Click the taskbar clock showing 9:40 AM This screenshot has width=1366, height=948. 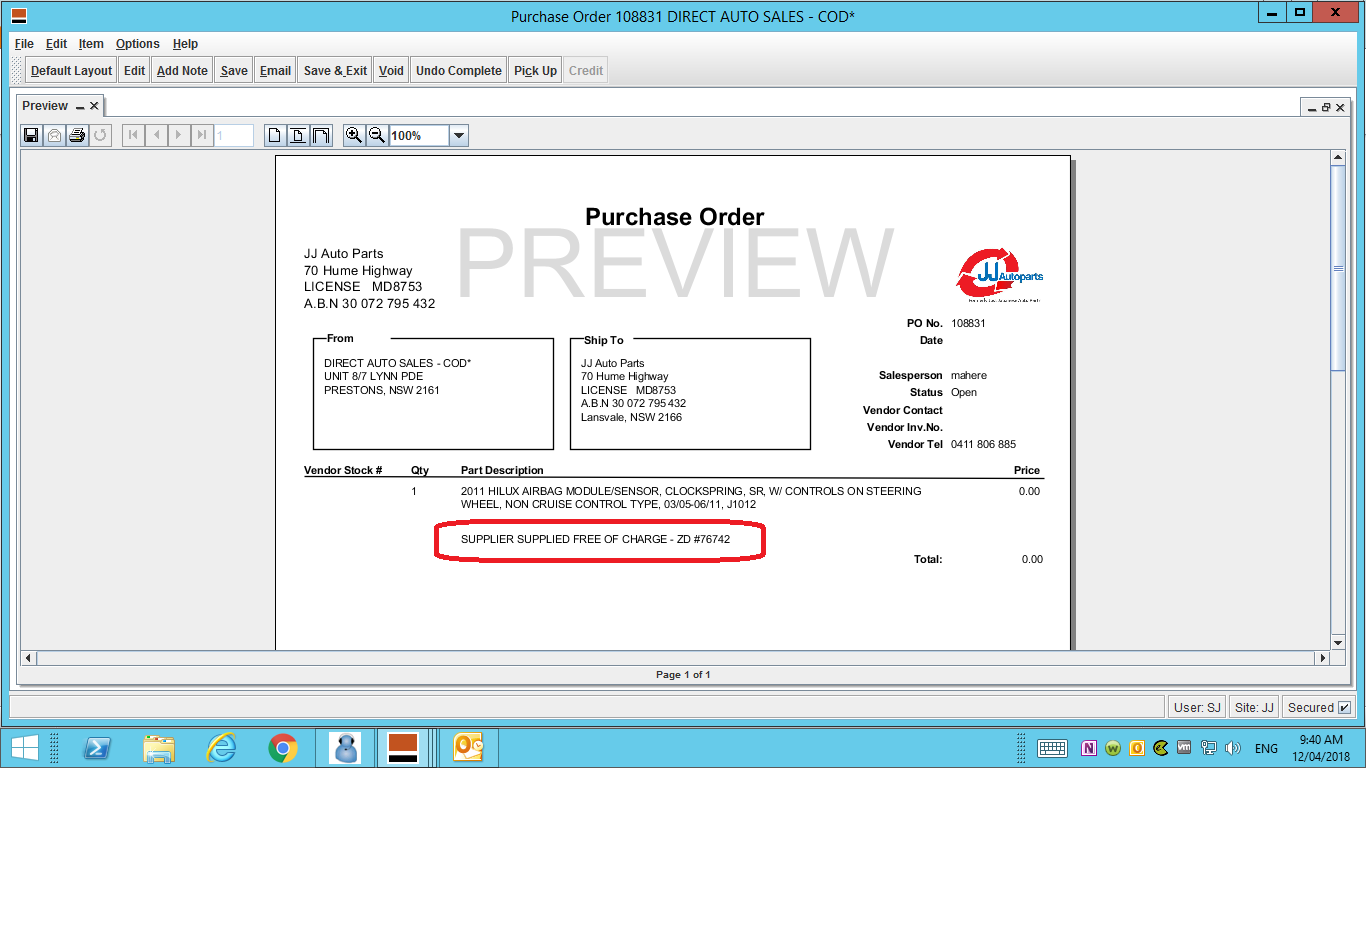(x=1321, y=748)
